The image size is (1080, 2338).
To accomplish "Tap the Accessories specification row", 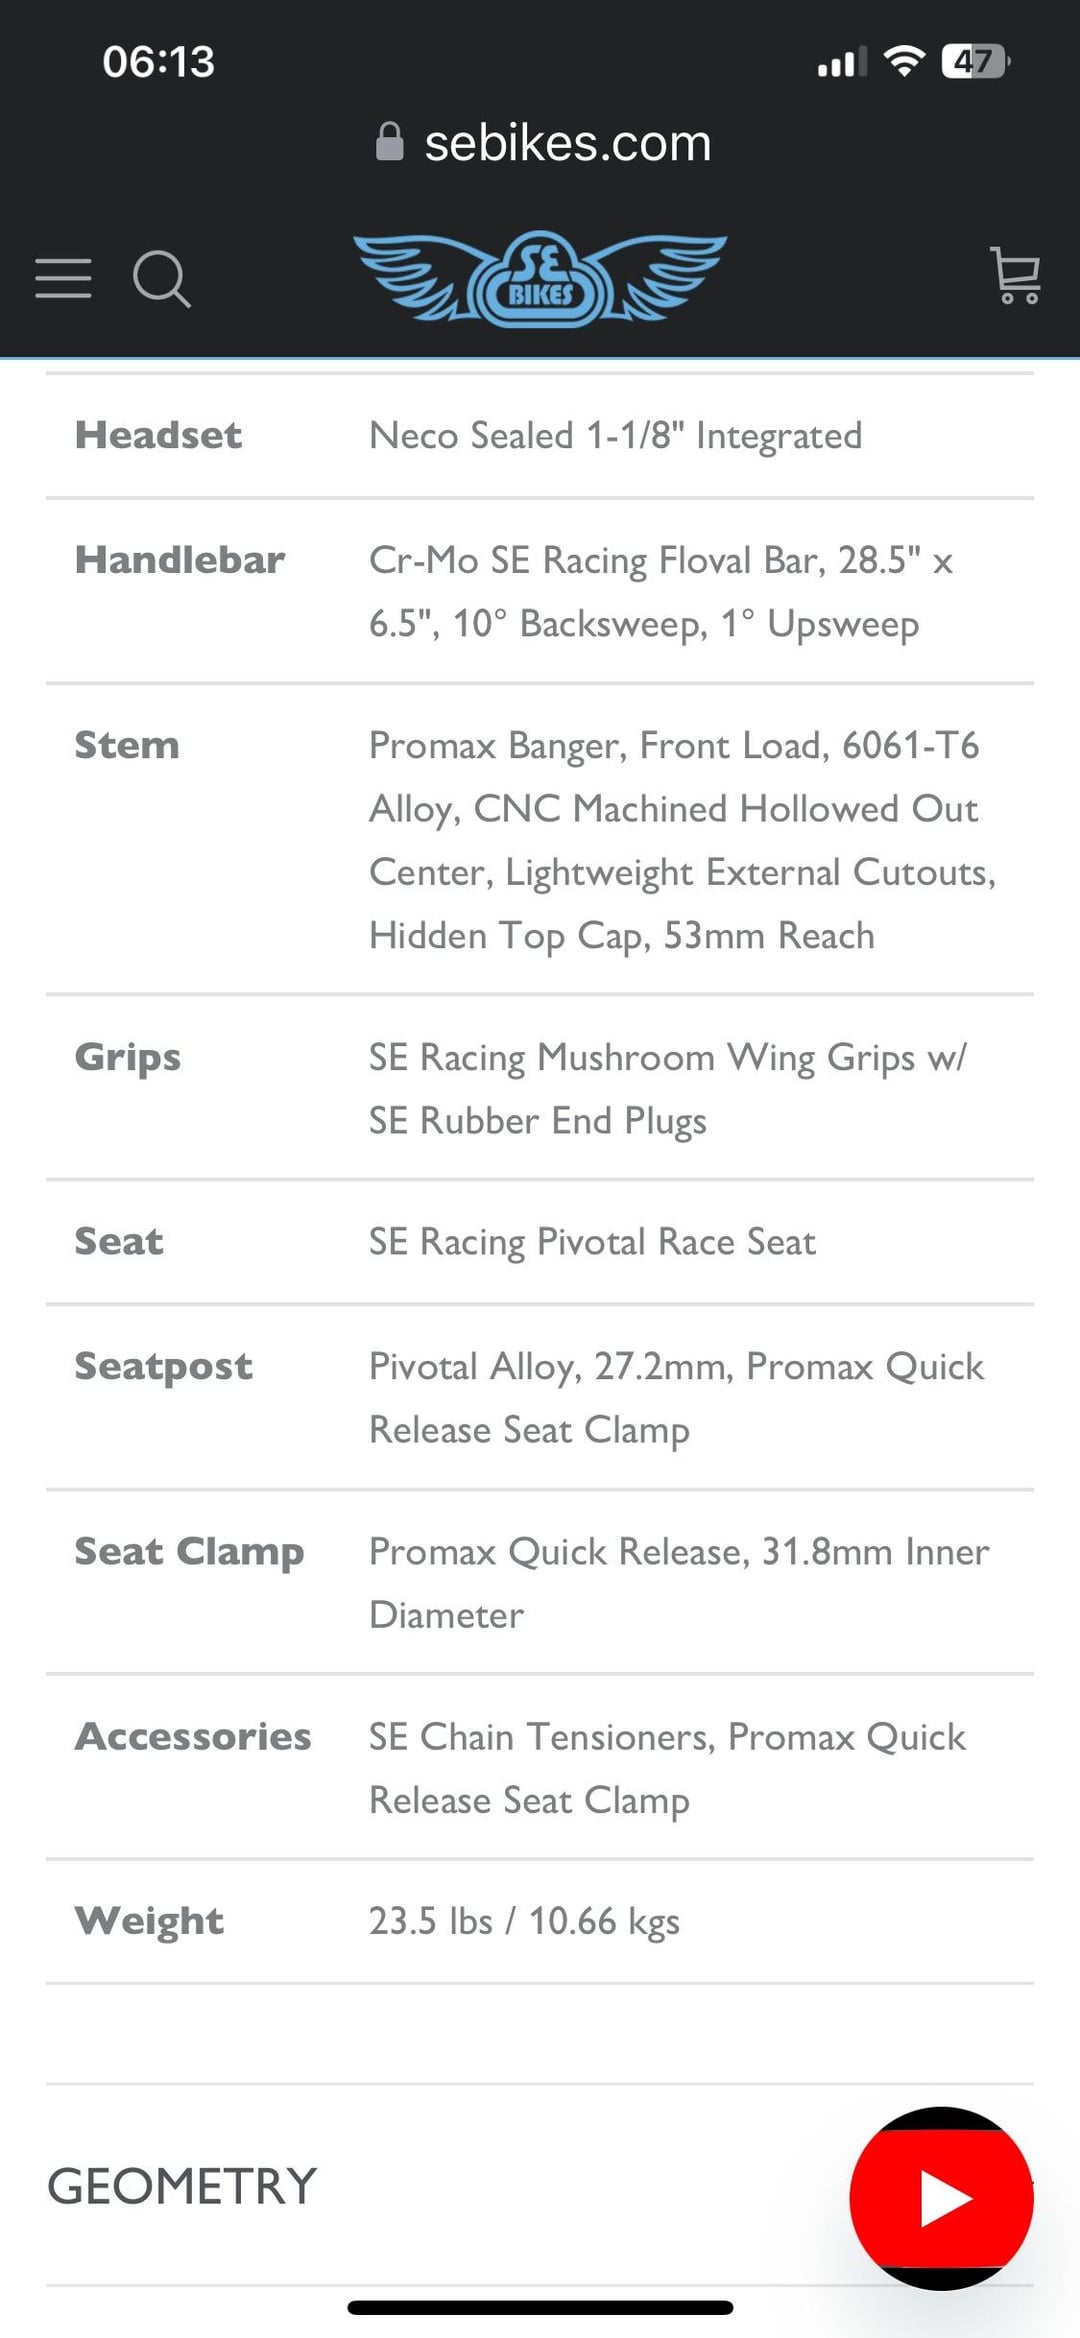I will click(540, 1767).
